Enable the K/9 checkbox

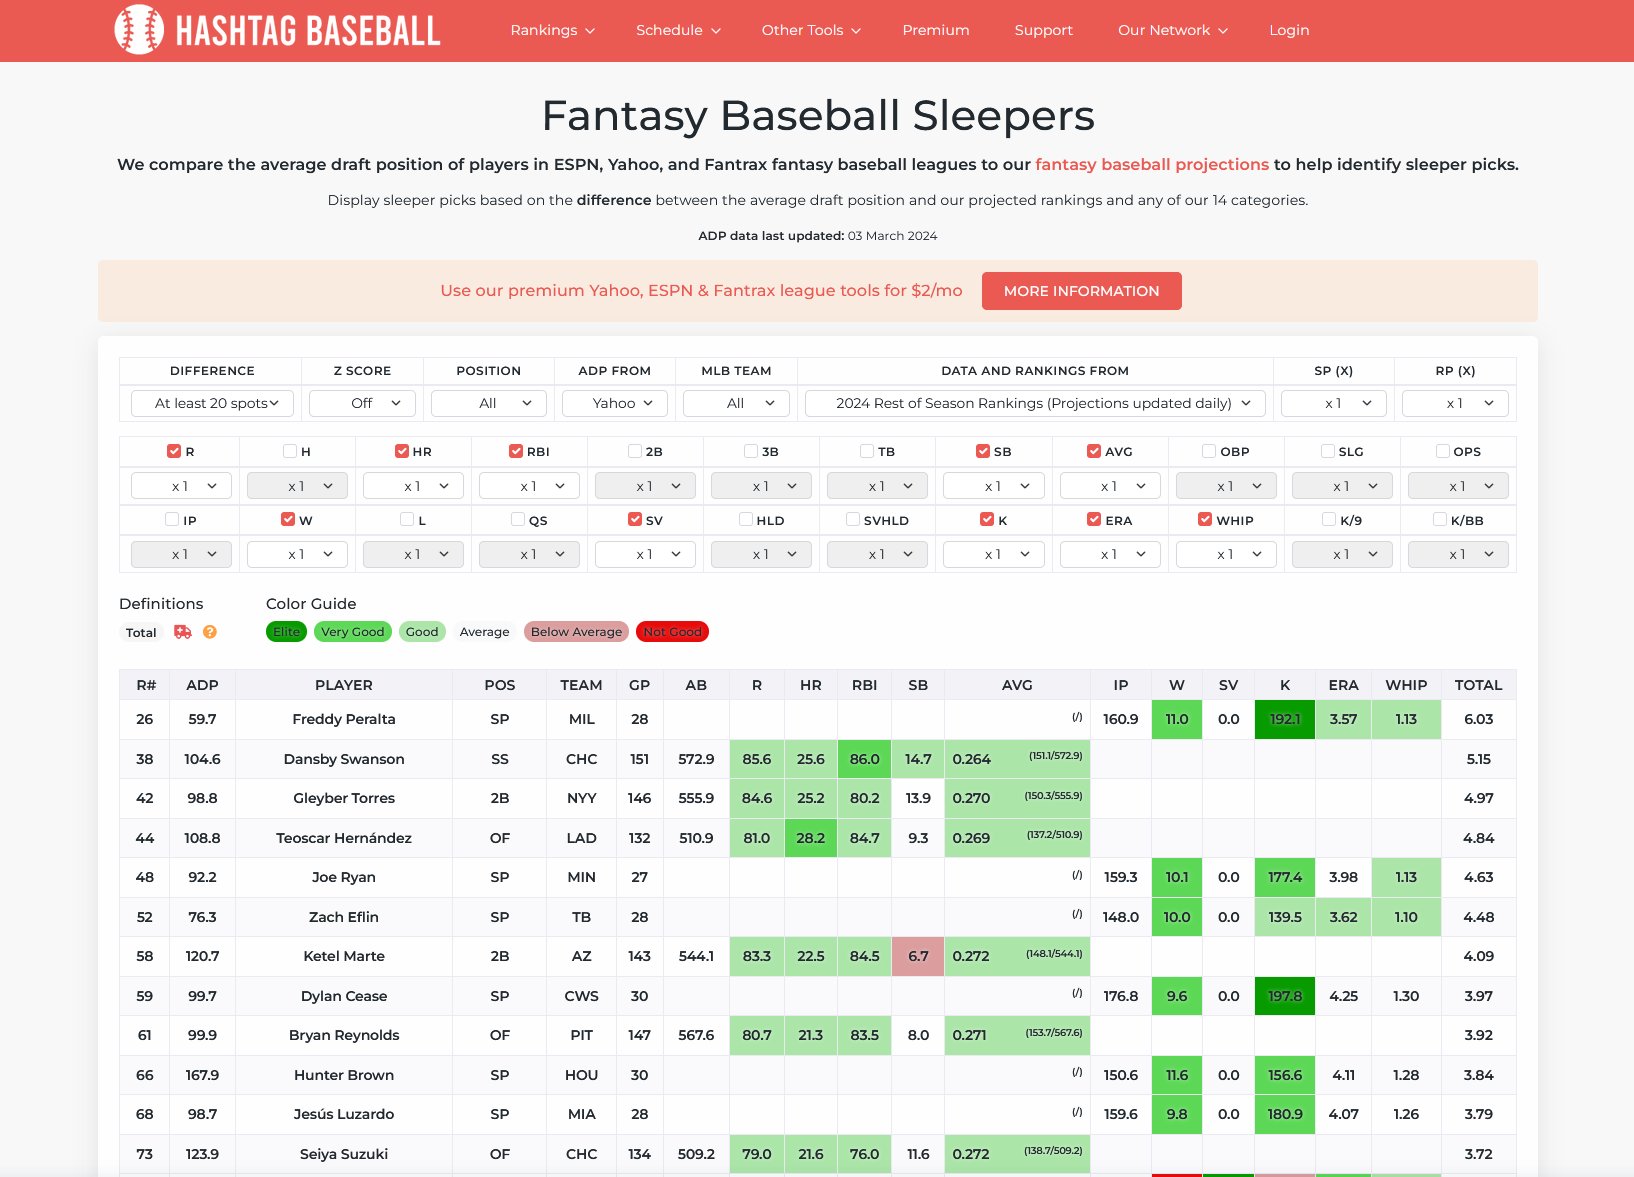pyautogui.click(x=1329, y=519)
